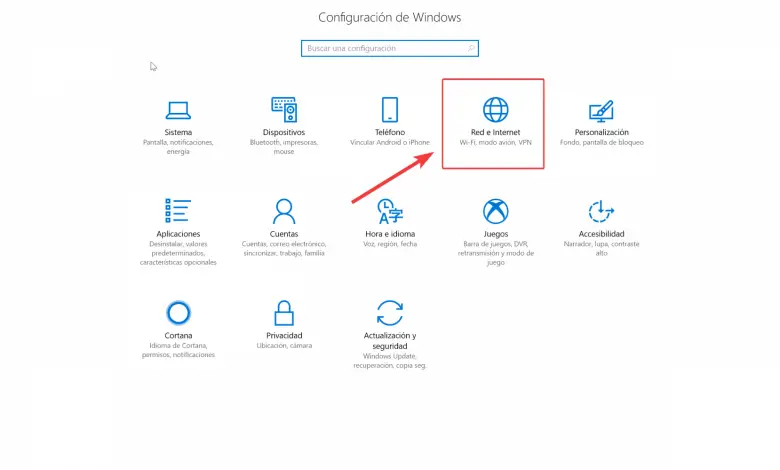This screenshot has height=470, width=780.
Task: Open the Cortana circle icon
Action: [178, 313]
